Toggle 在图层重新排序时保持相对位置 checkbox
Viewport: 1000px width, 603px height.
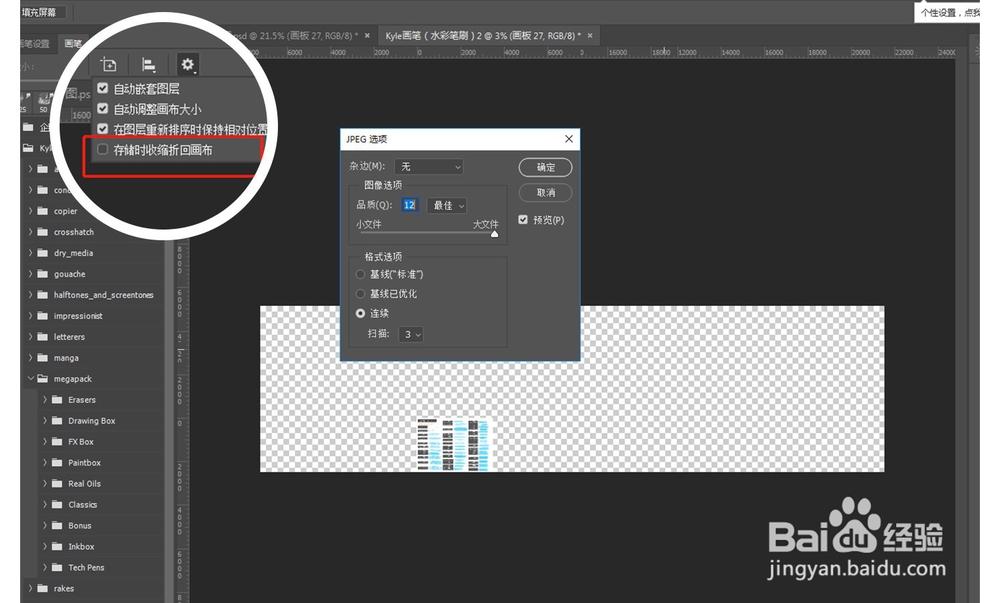(103, 129)
